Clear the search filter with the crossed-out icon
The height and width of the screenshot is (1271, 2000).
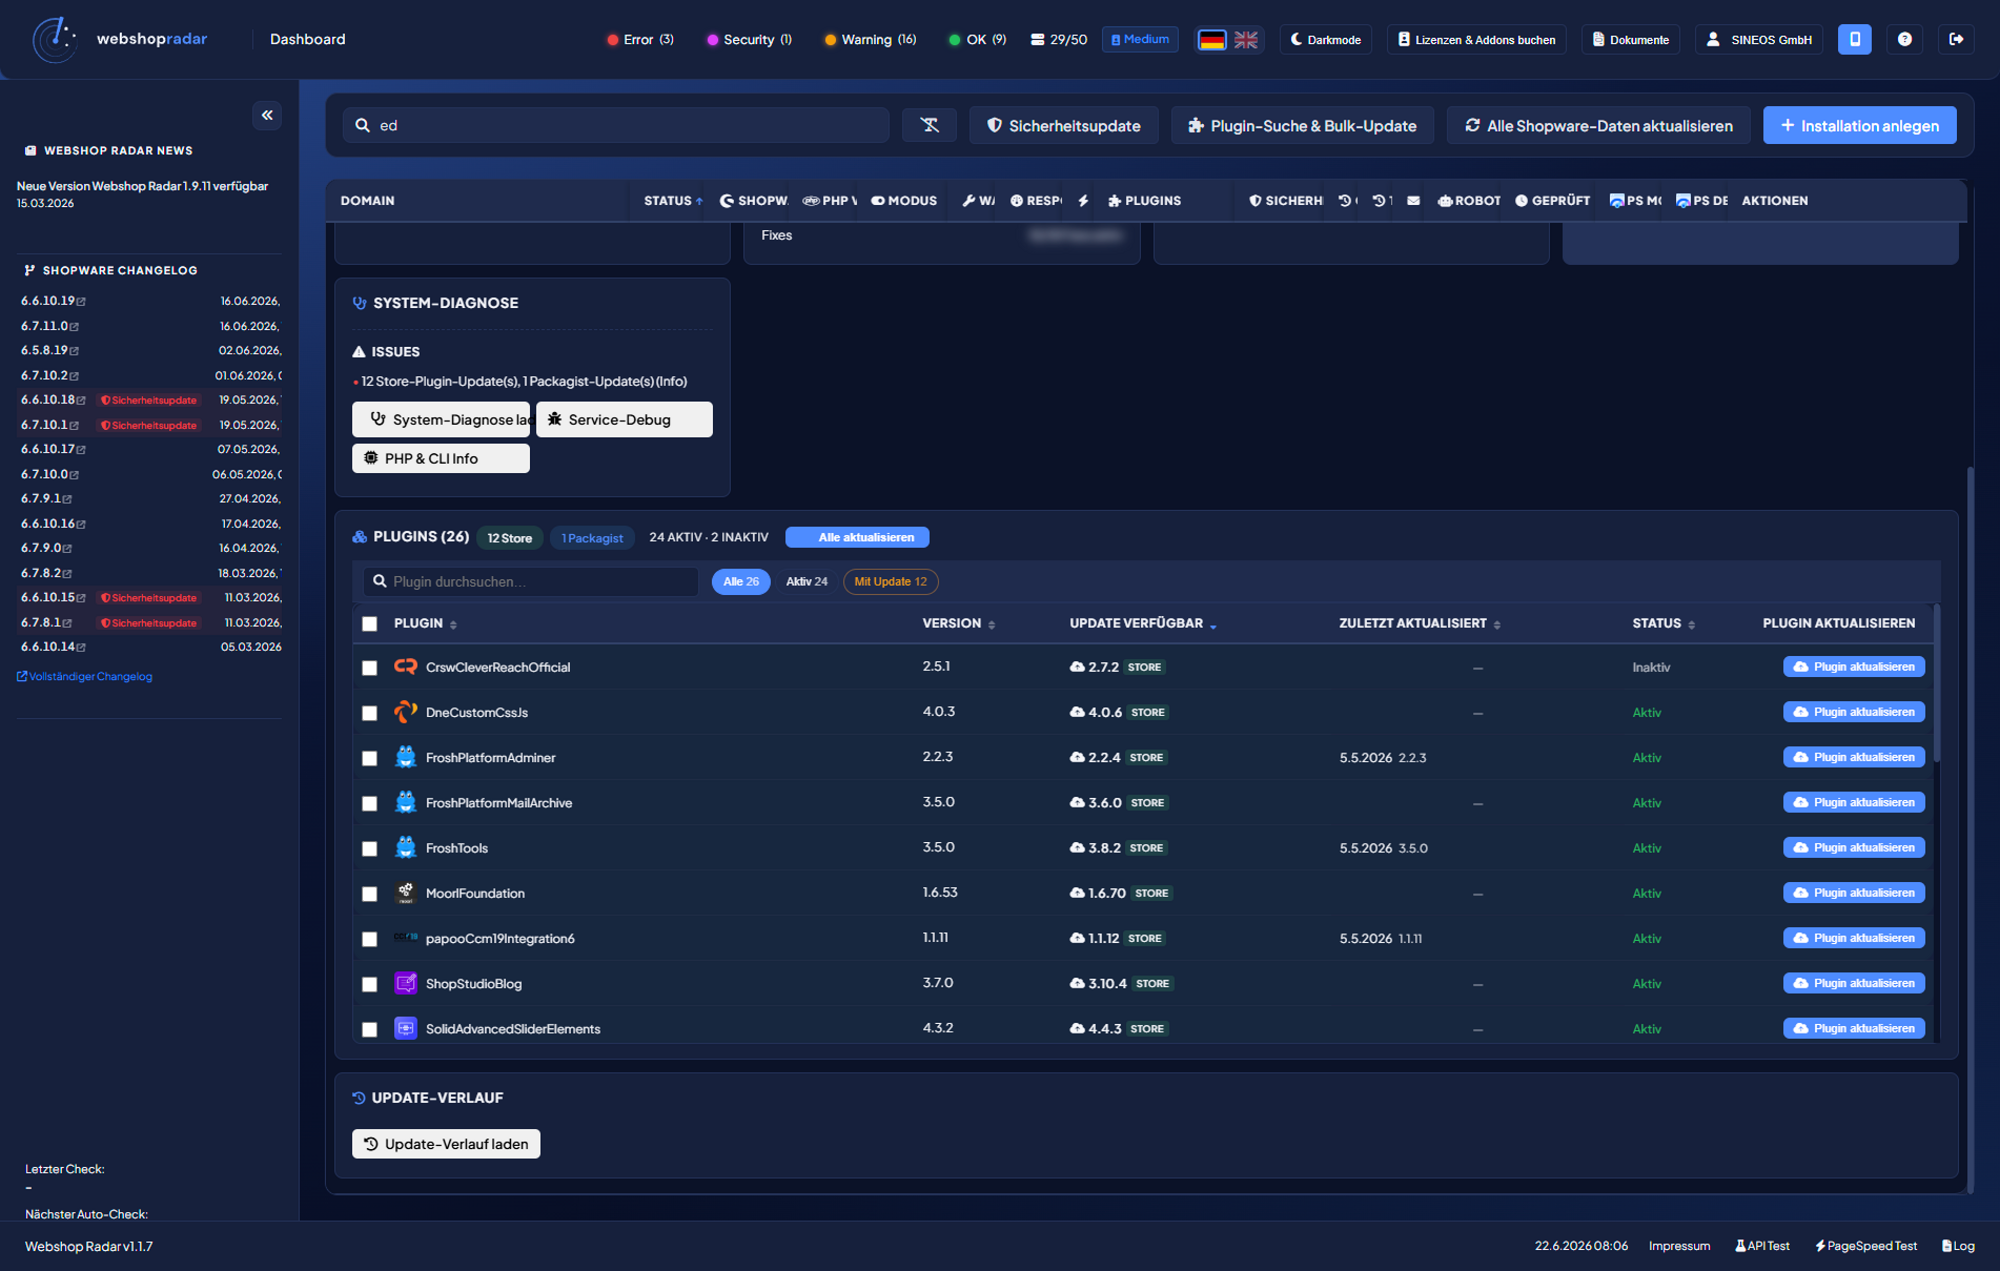[x=929, y=125]
